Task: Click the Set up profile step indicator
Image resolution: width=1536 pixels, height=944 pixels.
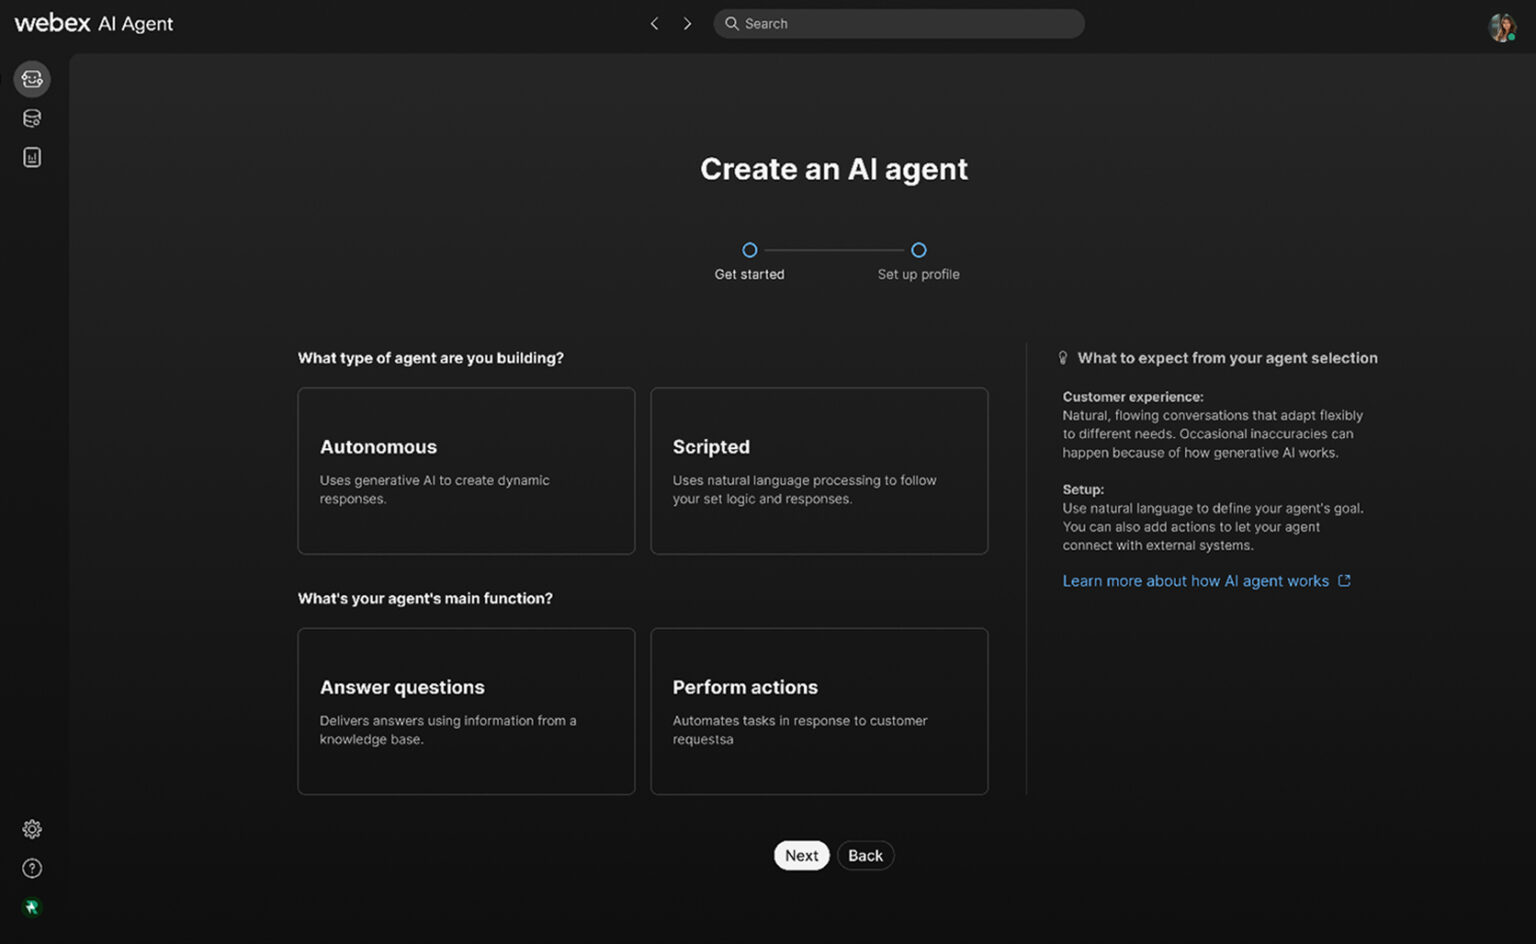Action: pos(918,250)
